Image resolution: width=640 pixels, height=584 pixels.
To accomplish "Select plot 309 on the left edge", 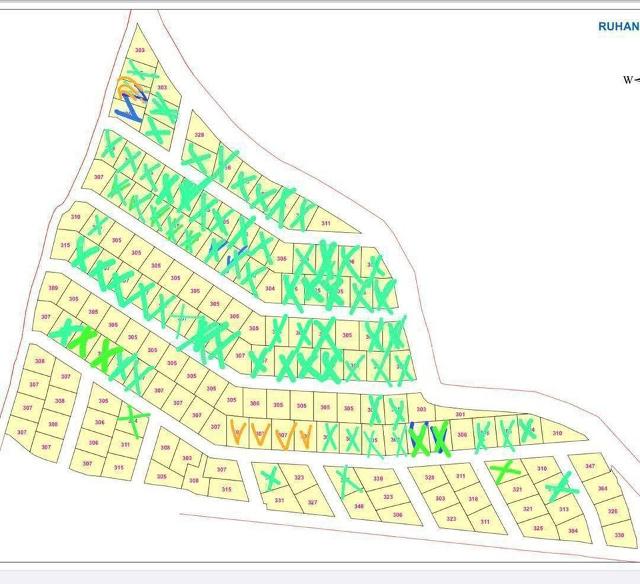I will tap(53, 287).
